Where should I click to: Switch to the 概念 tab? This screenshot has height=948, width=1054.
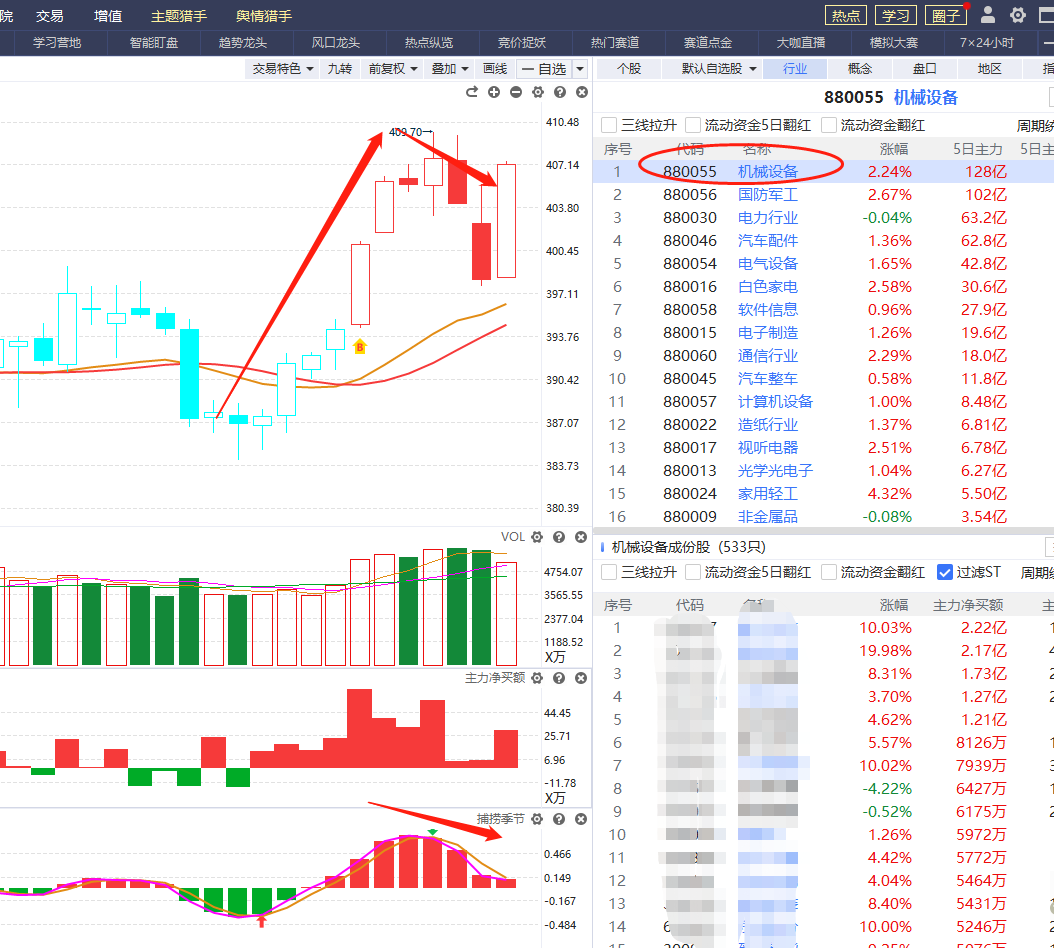click(x=859, y=69)
